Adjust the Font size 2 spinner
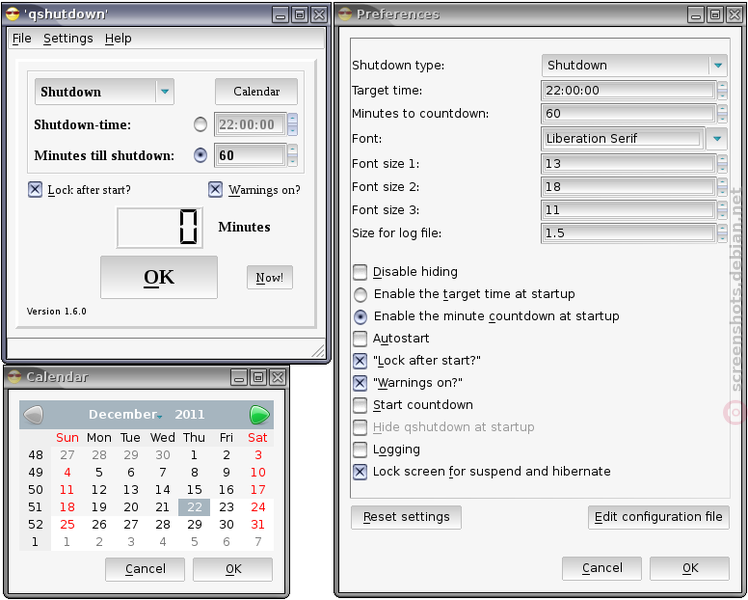The width and height of the screenshot is (748, 600). (x=722, y=187)
